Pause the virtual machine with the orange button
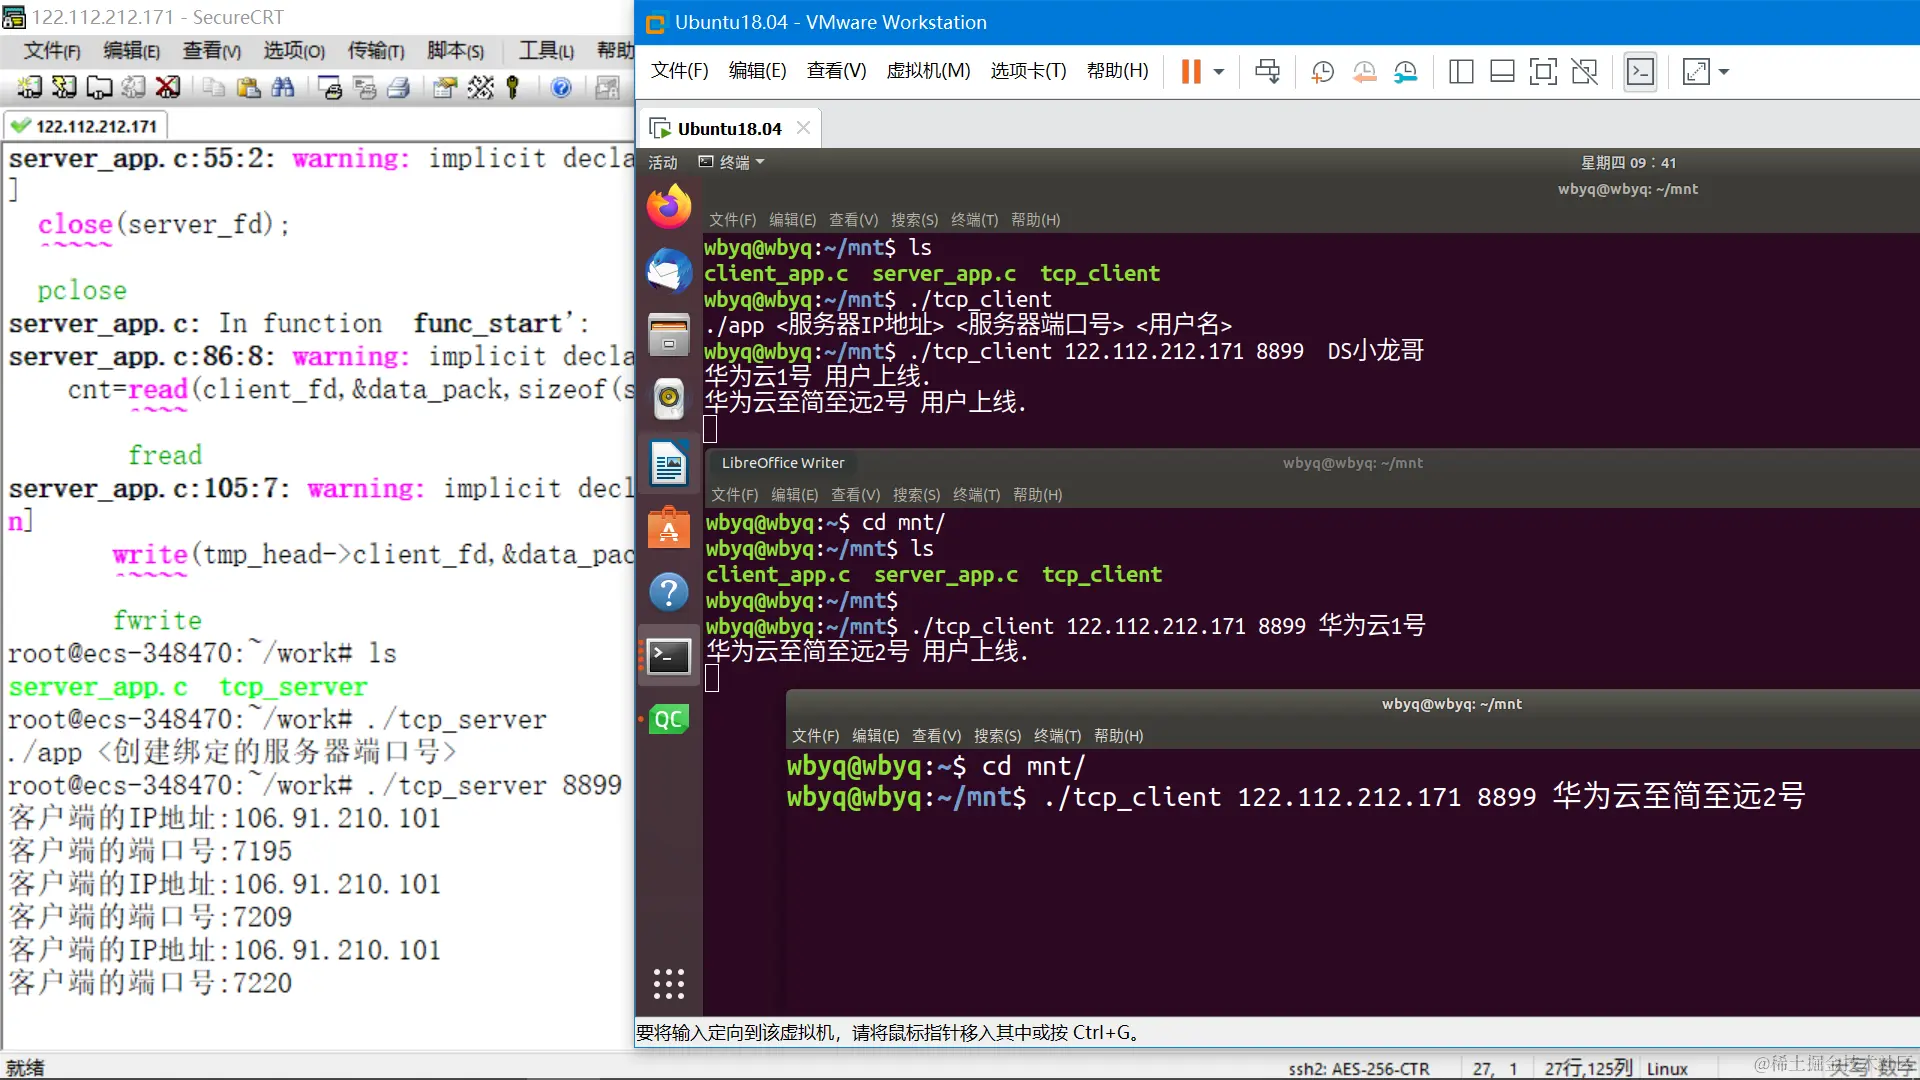 point(1190,72)
